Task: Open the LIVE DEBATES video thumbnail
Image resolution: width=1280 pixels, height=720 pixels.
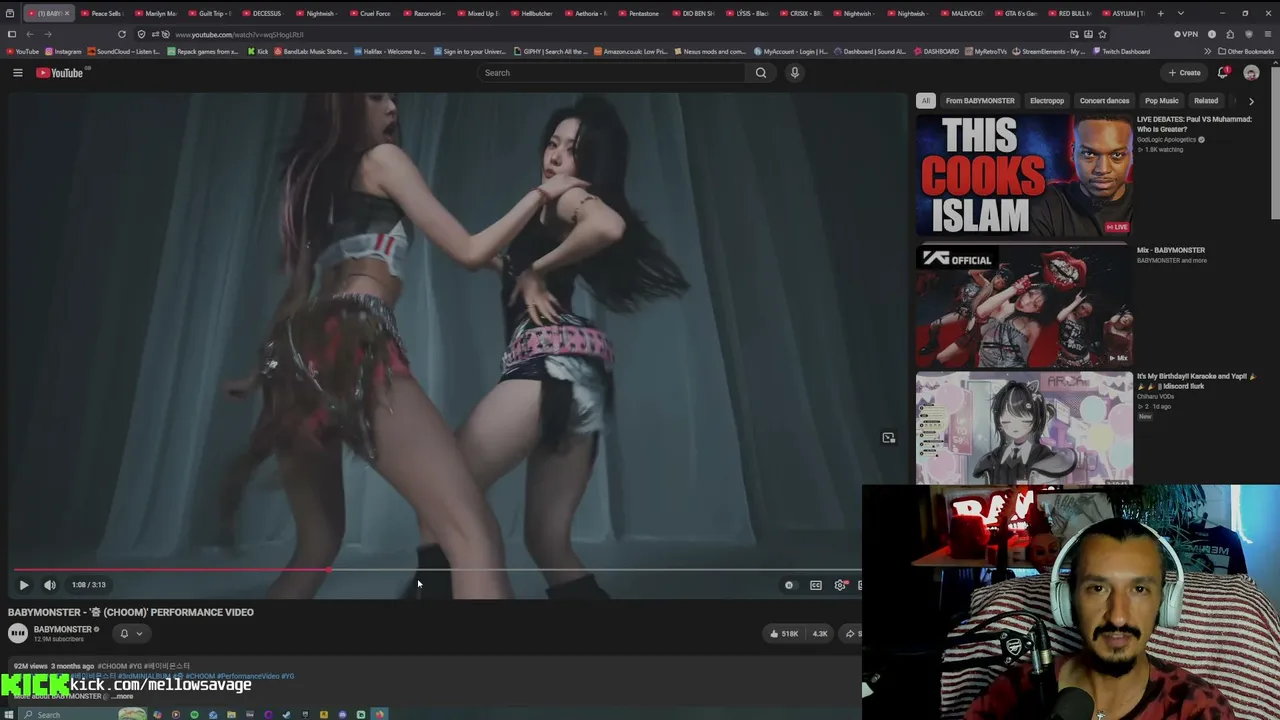Action: (x=1024, y=176)
